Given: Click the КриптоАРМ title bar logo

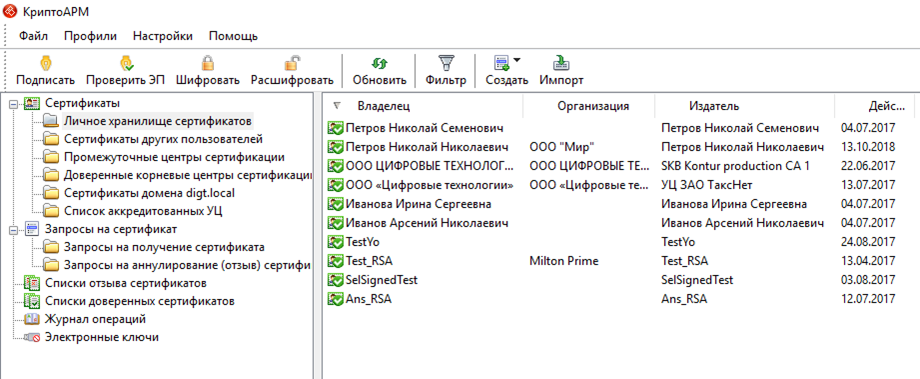Looking at the screenshot, I should (x=9, y=11).
